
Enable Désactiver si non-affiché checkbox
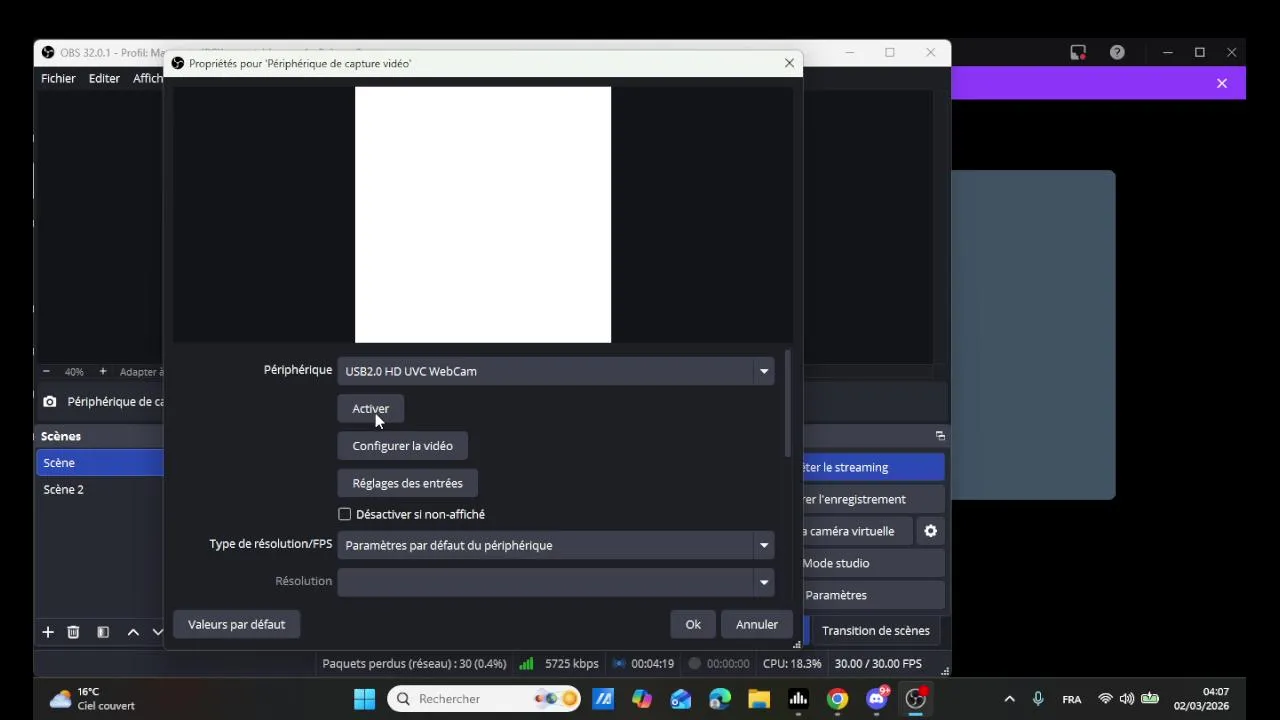coord(345,514)
